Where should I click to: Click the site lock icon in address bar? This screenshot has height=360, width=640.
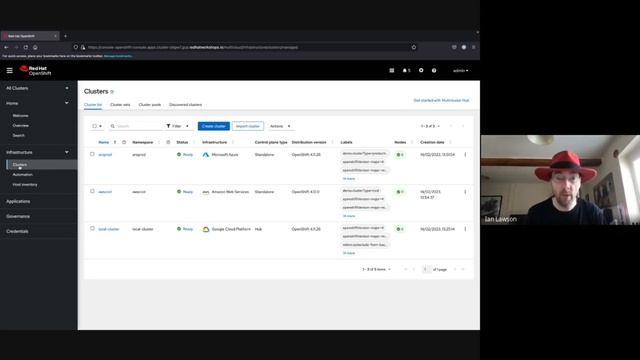[x=83, y=47]
